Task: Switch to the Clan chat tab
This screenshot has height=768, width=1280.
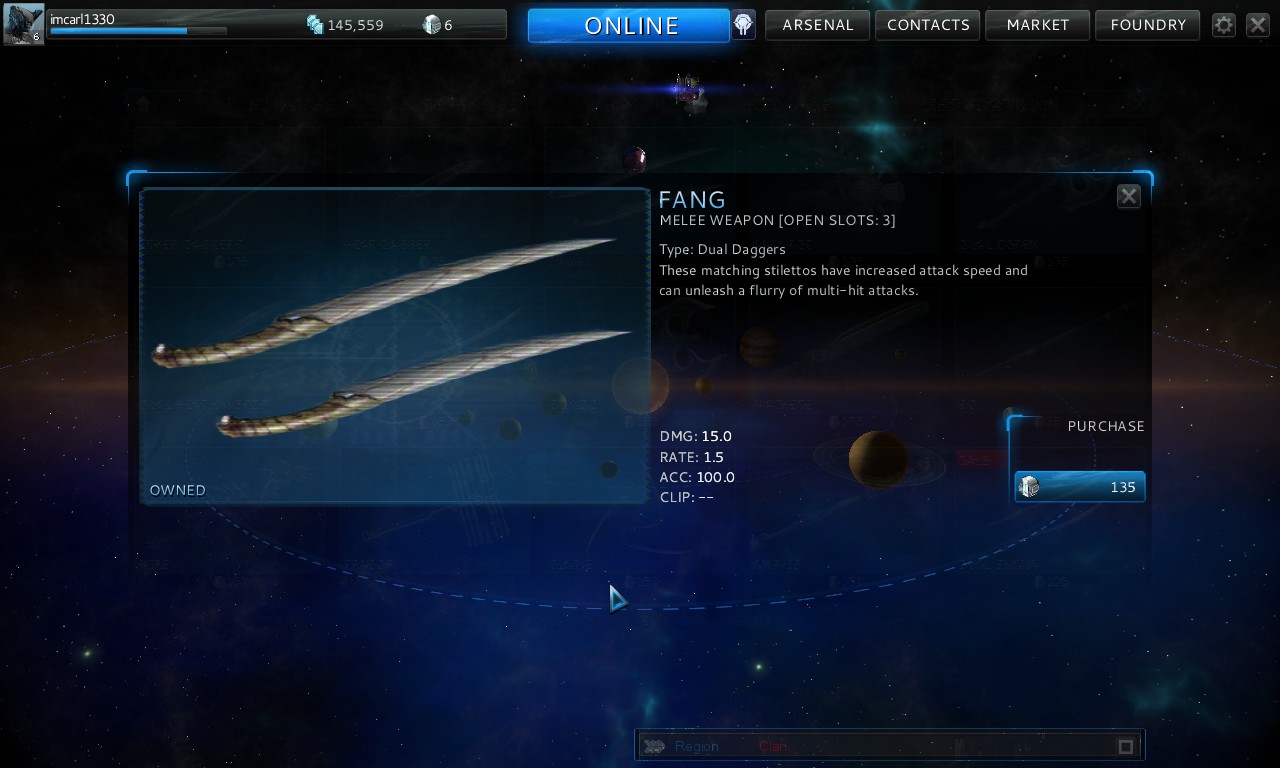Action: point(773,746)
